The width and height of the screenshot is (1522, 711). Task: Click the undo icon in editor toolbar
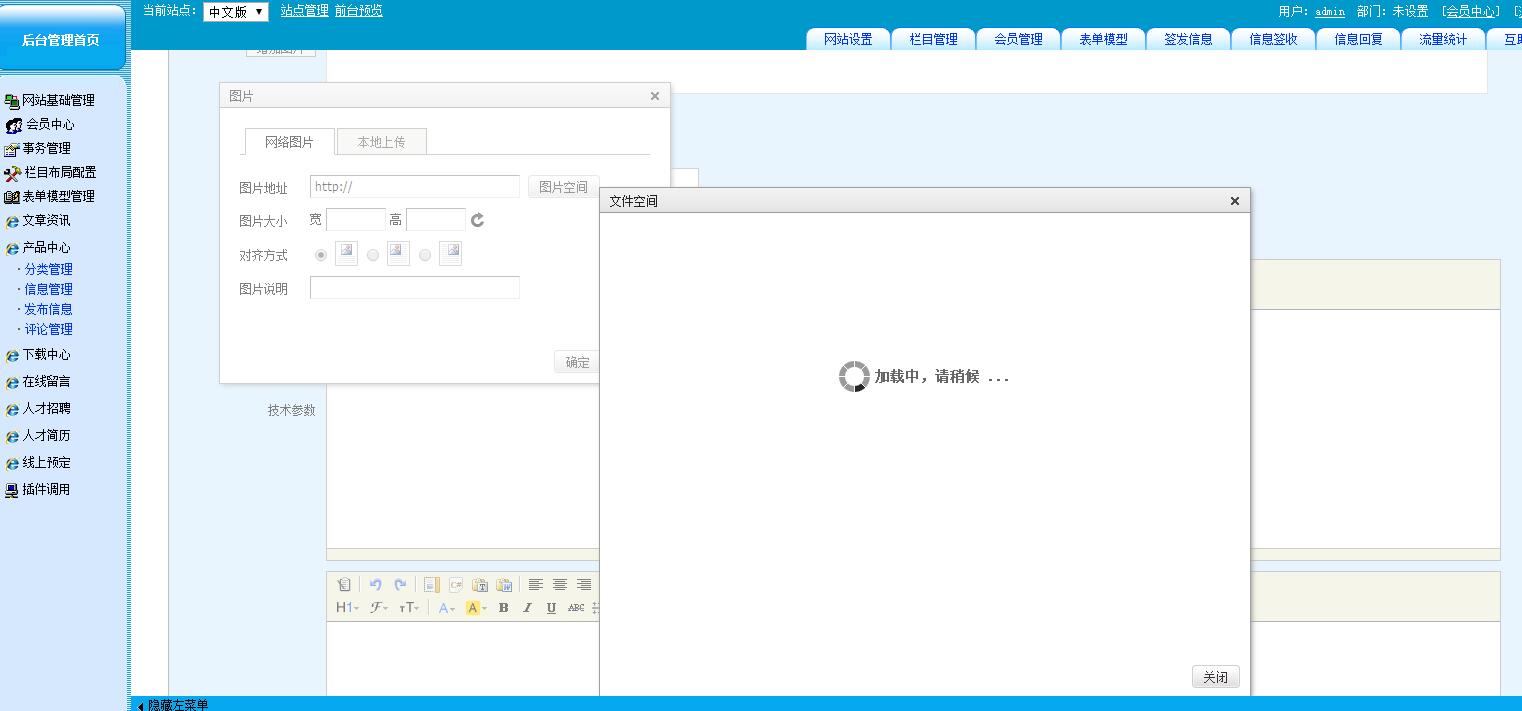(x=375, y=585)
